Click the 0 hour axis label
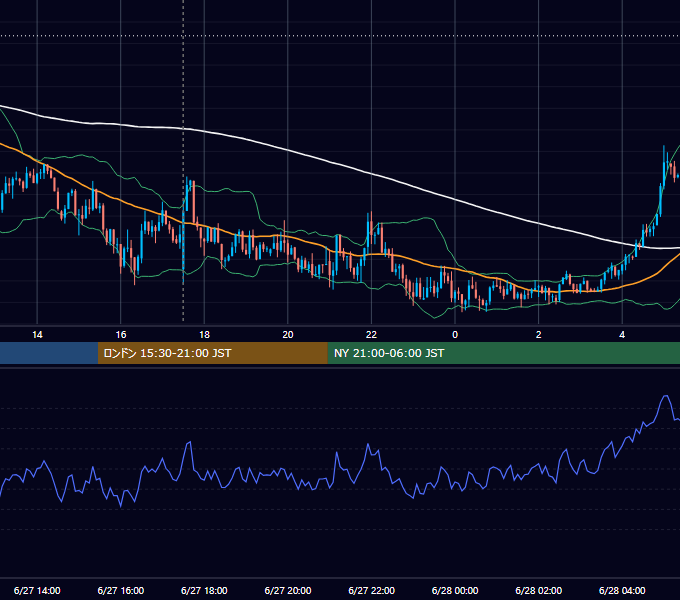Image resolution: width=680 pixels, height=600 pixels. [x=455, y=335]
